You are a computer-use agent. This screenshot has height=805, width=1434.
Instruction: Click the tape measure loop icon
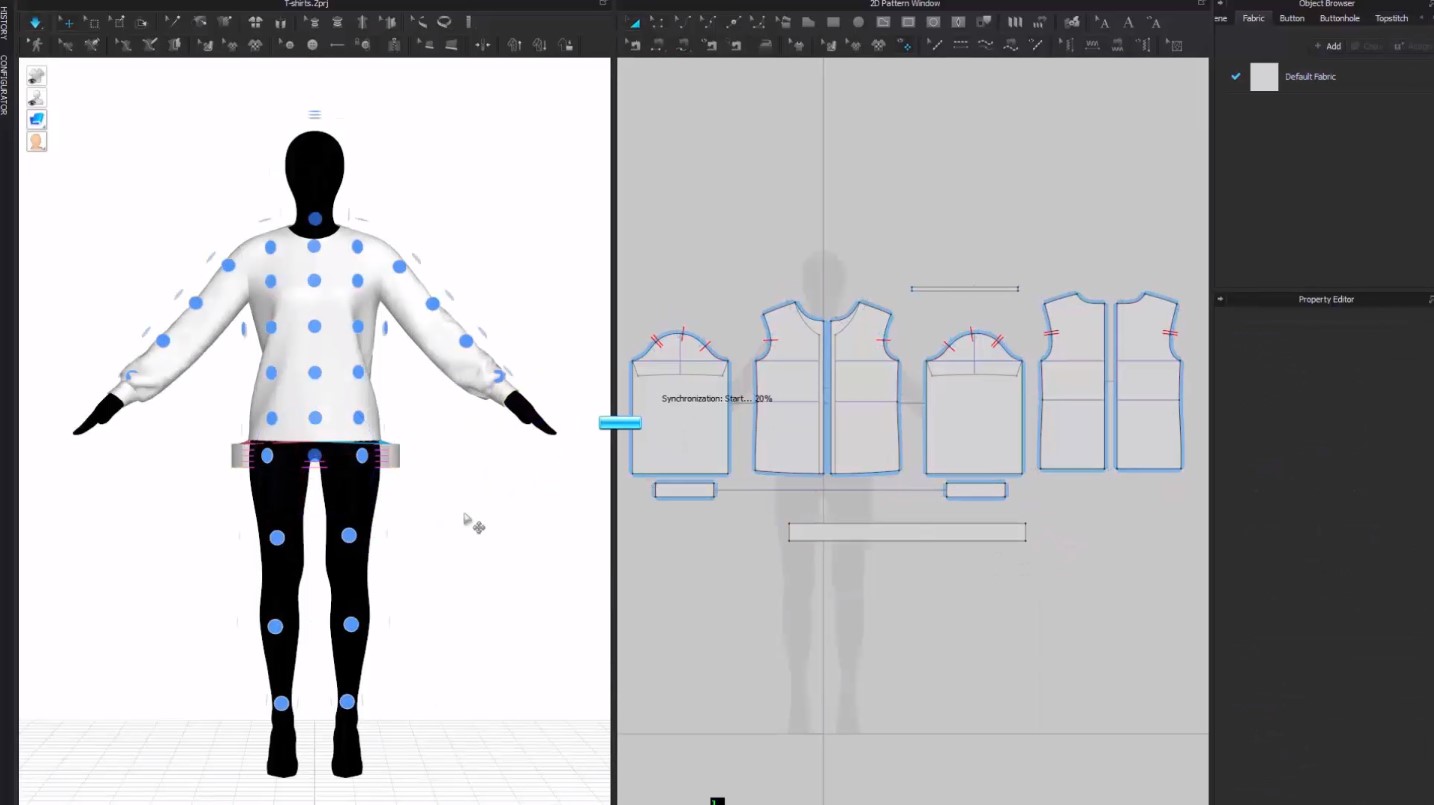[444, 22]
